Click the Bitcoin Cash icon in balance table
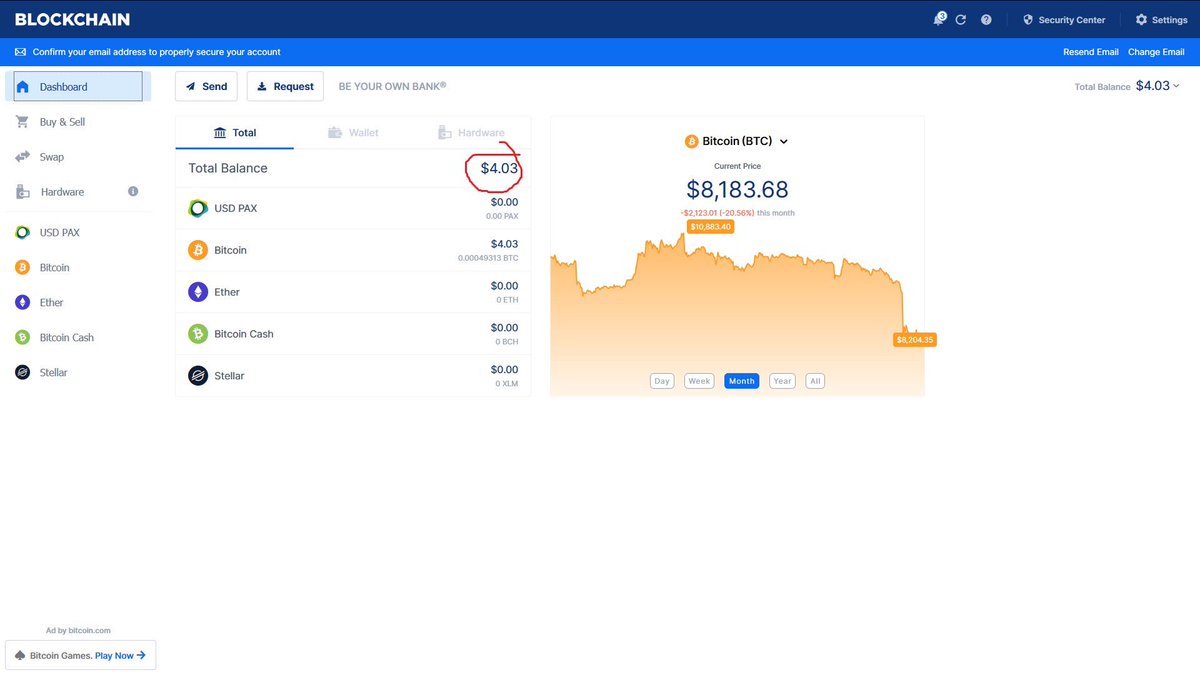1200x675 pixels. click(198, 334)
